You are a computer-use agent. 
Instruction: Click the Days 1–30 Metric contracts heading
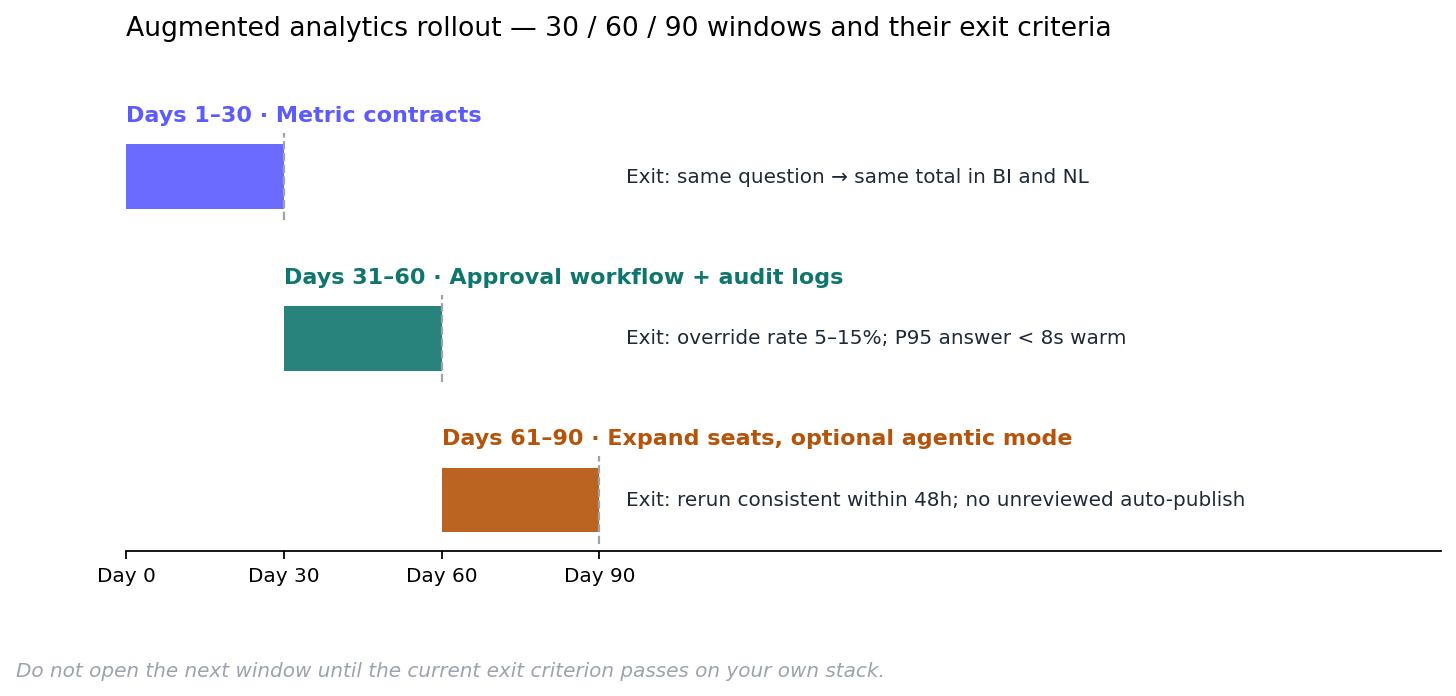point(304,116)
